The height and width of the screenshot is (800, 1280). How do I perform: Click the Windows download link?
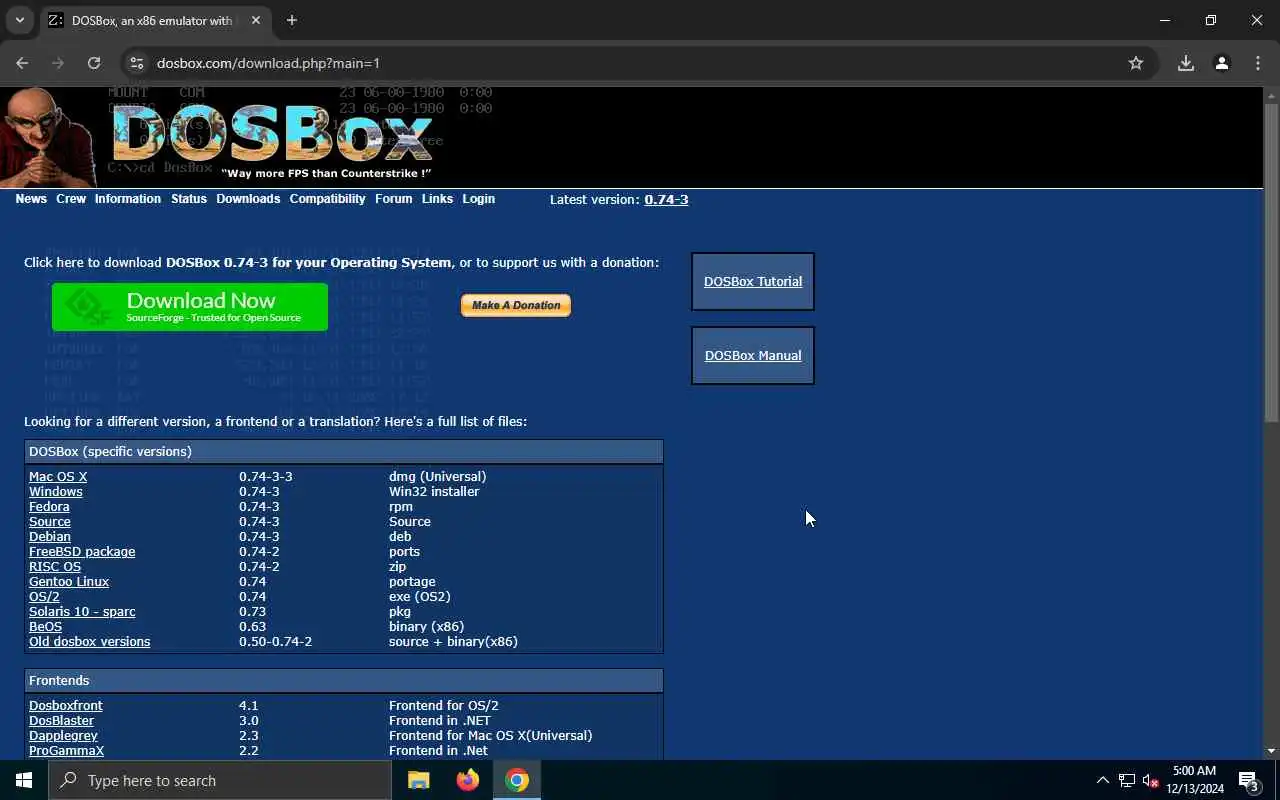(56, 492)
